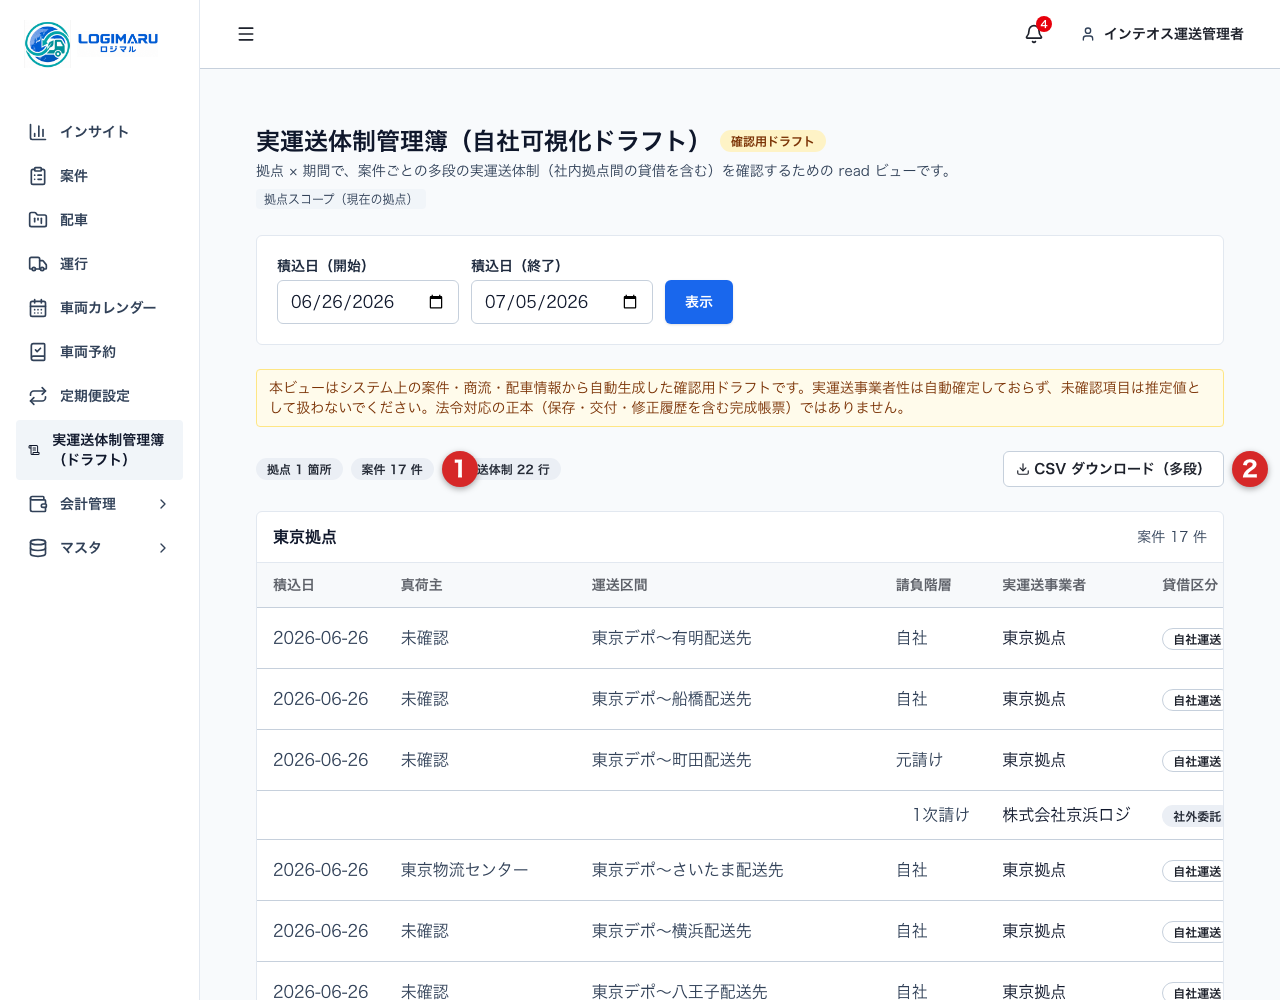The width and height of the screenshot is (1280, 1000).
Task: Open calendar picker for start date
Action: coord(436,302)
